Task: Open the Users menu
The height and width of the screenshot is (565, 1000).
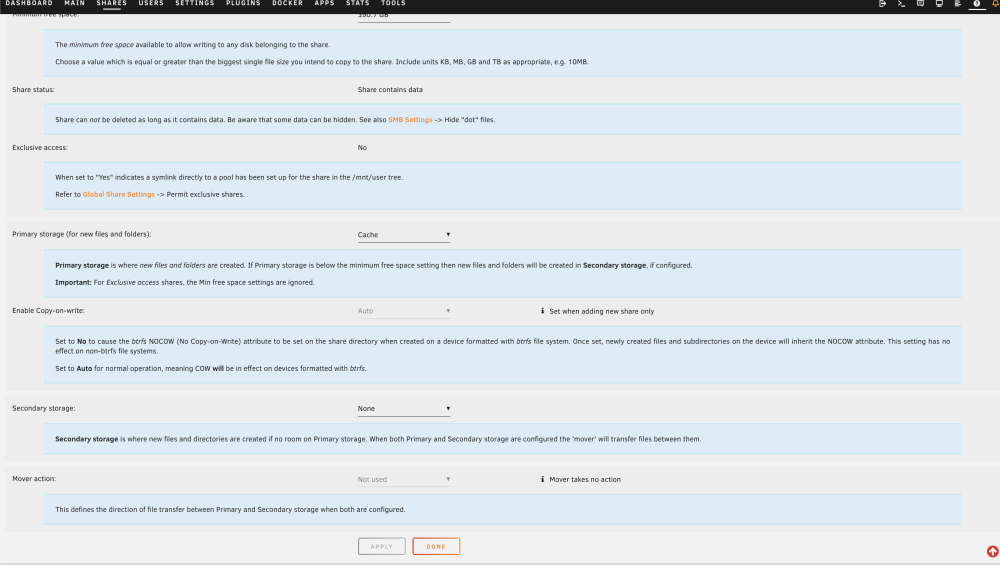Action: pos(151,3)
